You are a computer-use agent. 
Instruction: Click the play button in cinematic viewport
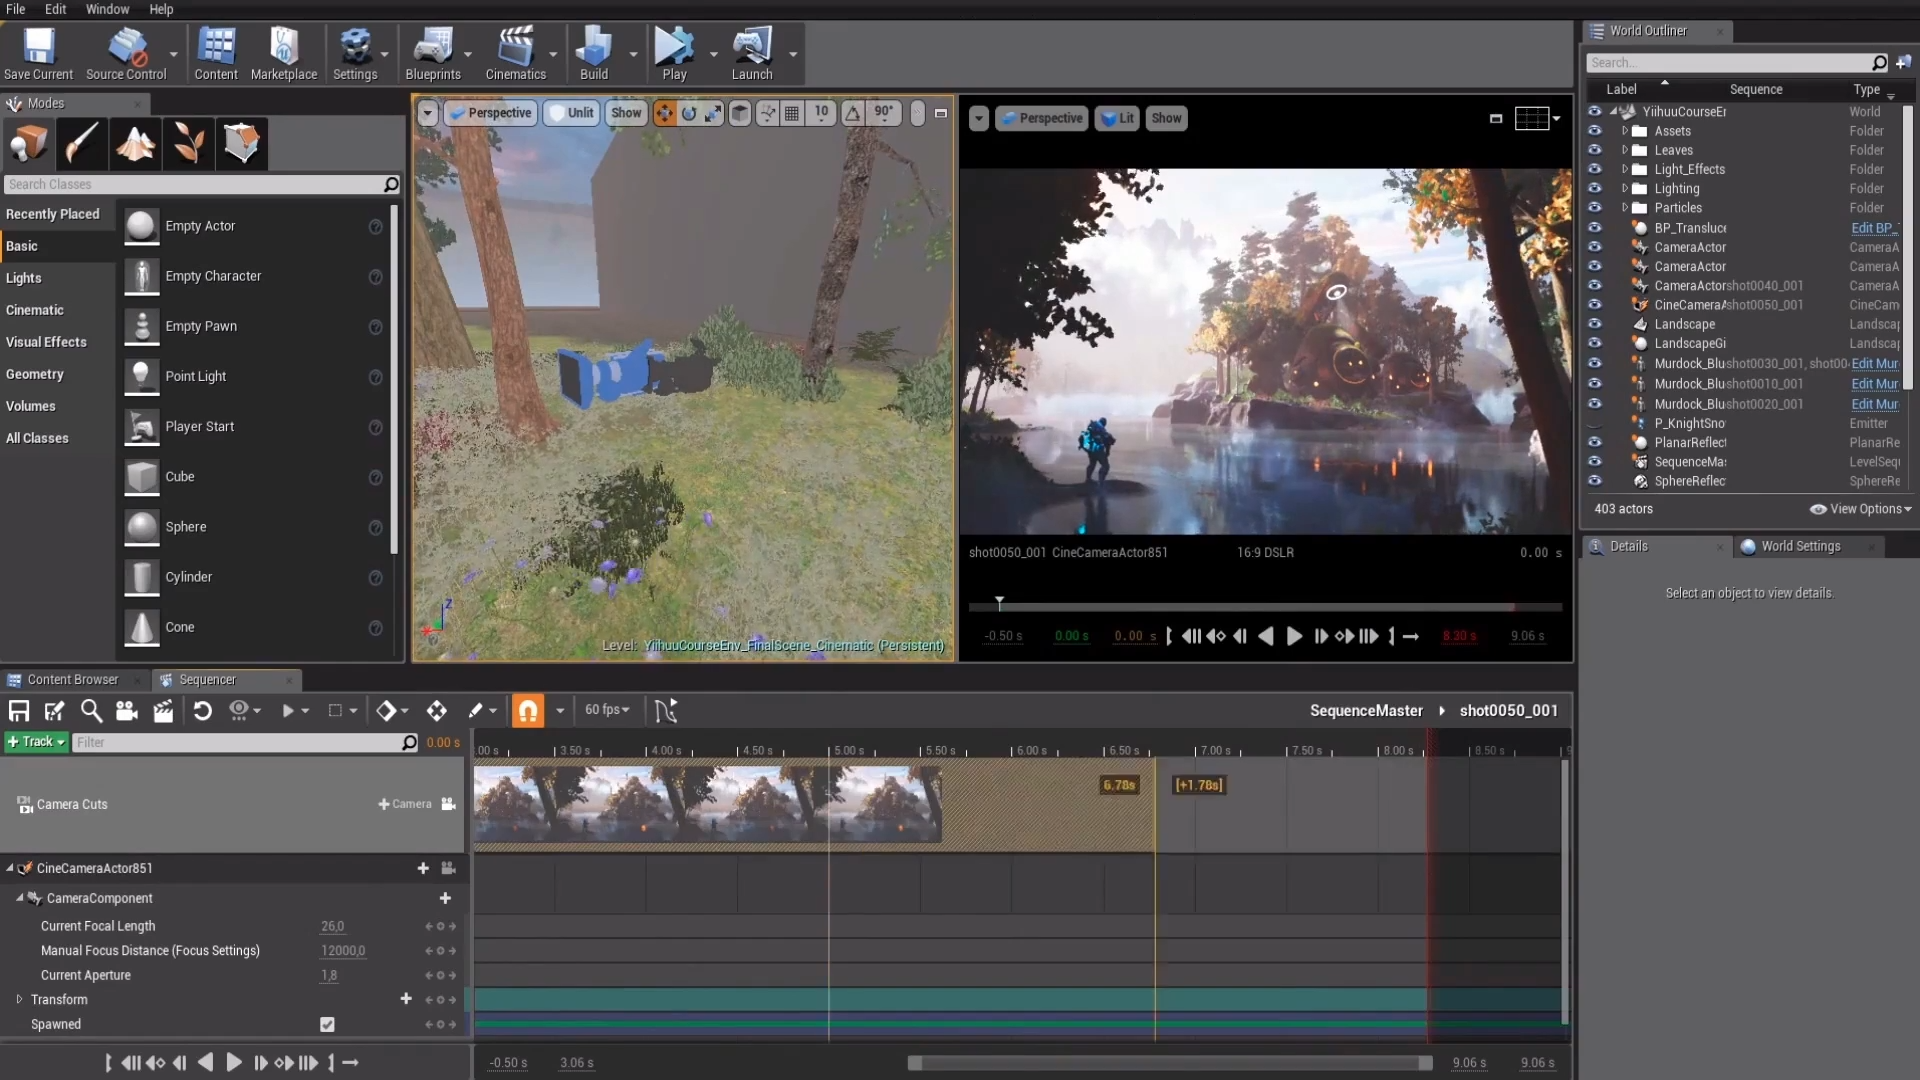point(1293,636)
